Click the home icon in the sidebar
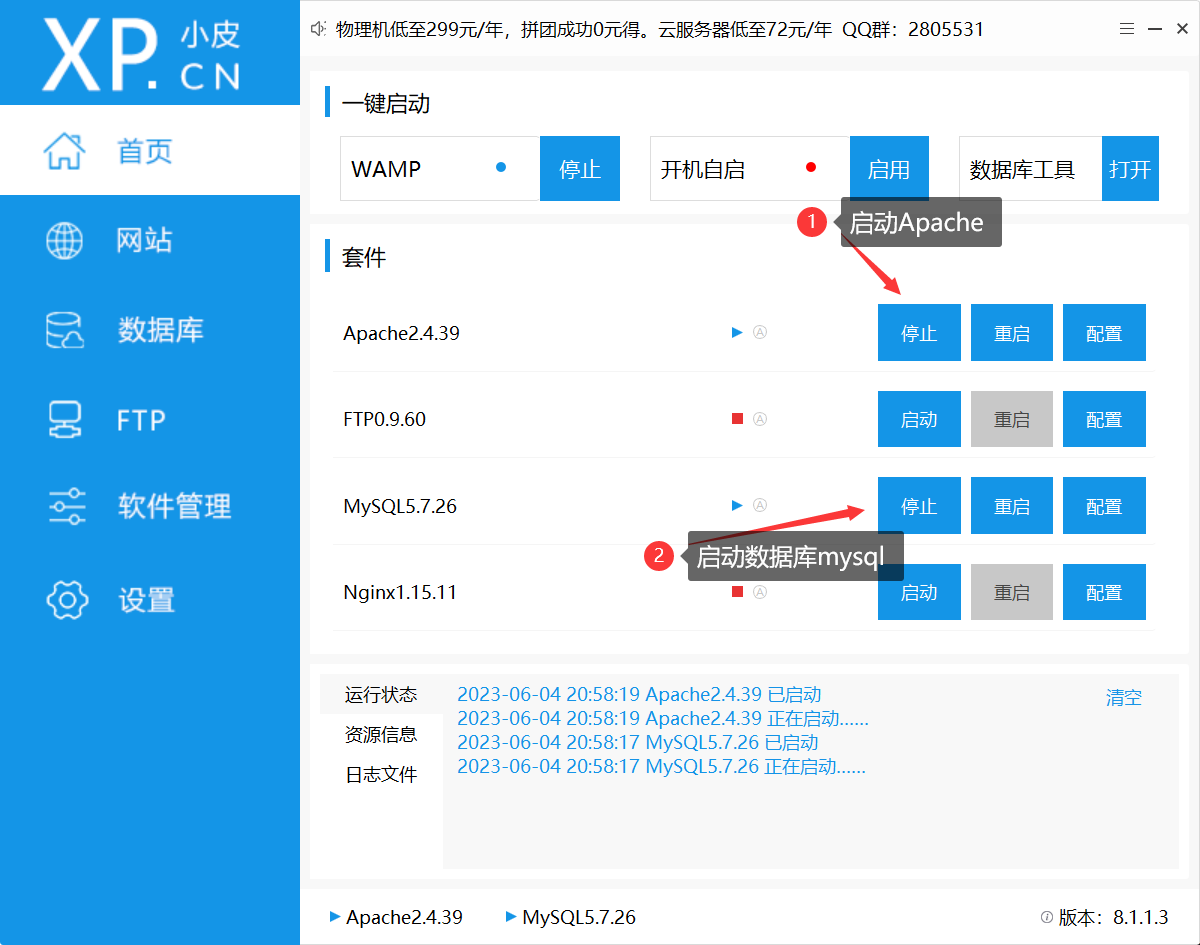 [x=65, y=151]
